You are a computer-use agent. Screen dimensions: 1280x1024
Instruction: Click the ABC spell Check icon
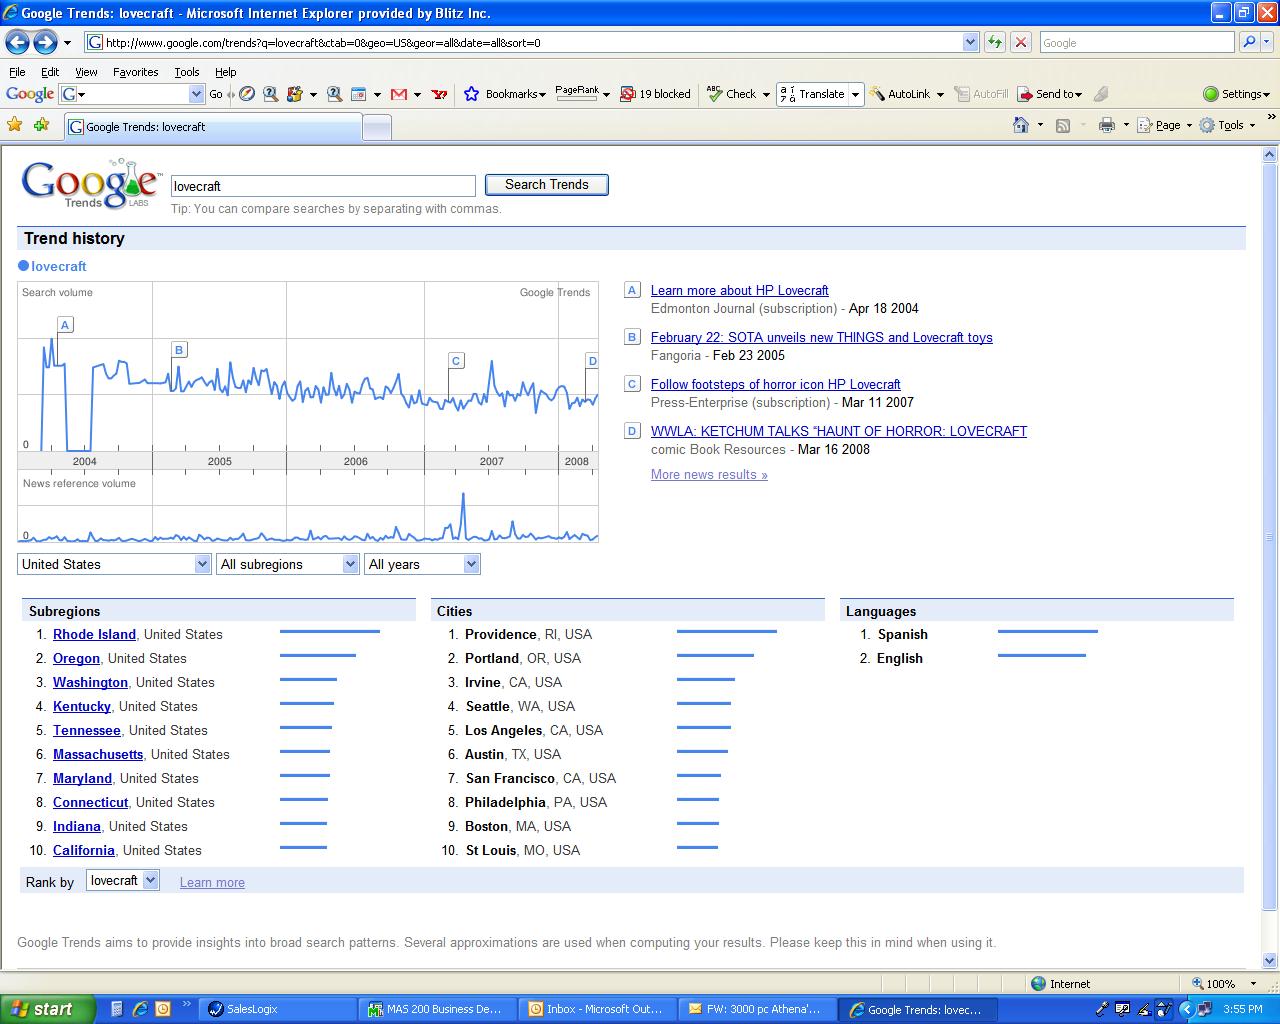click(x=714, y=93)
